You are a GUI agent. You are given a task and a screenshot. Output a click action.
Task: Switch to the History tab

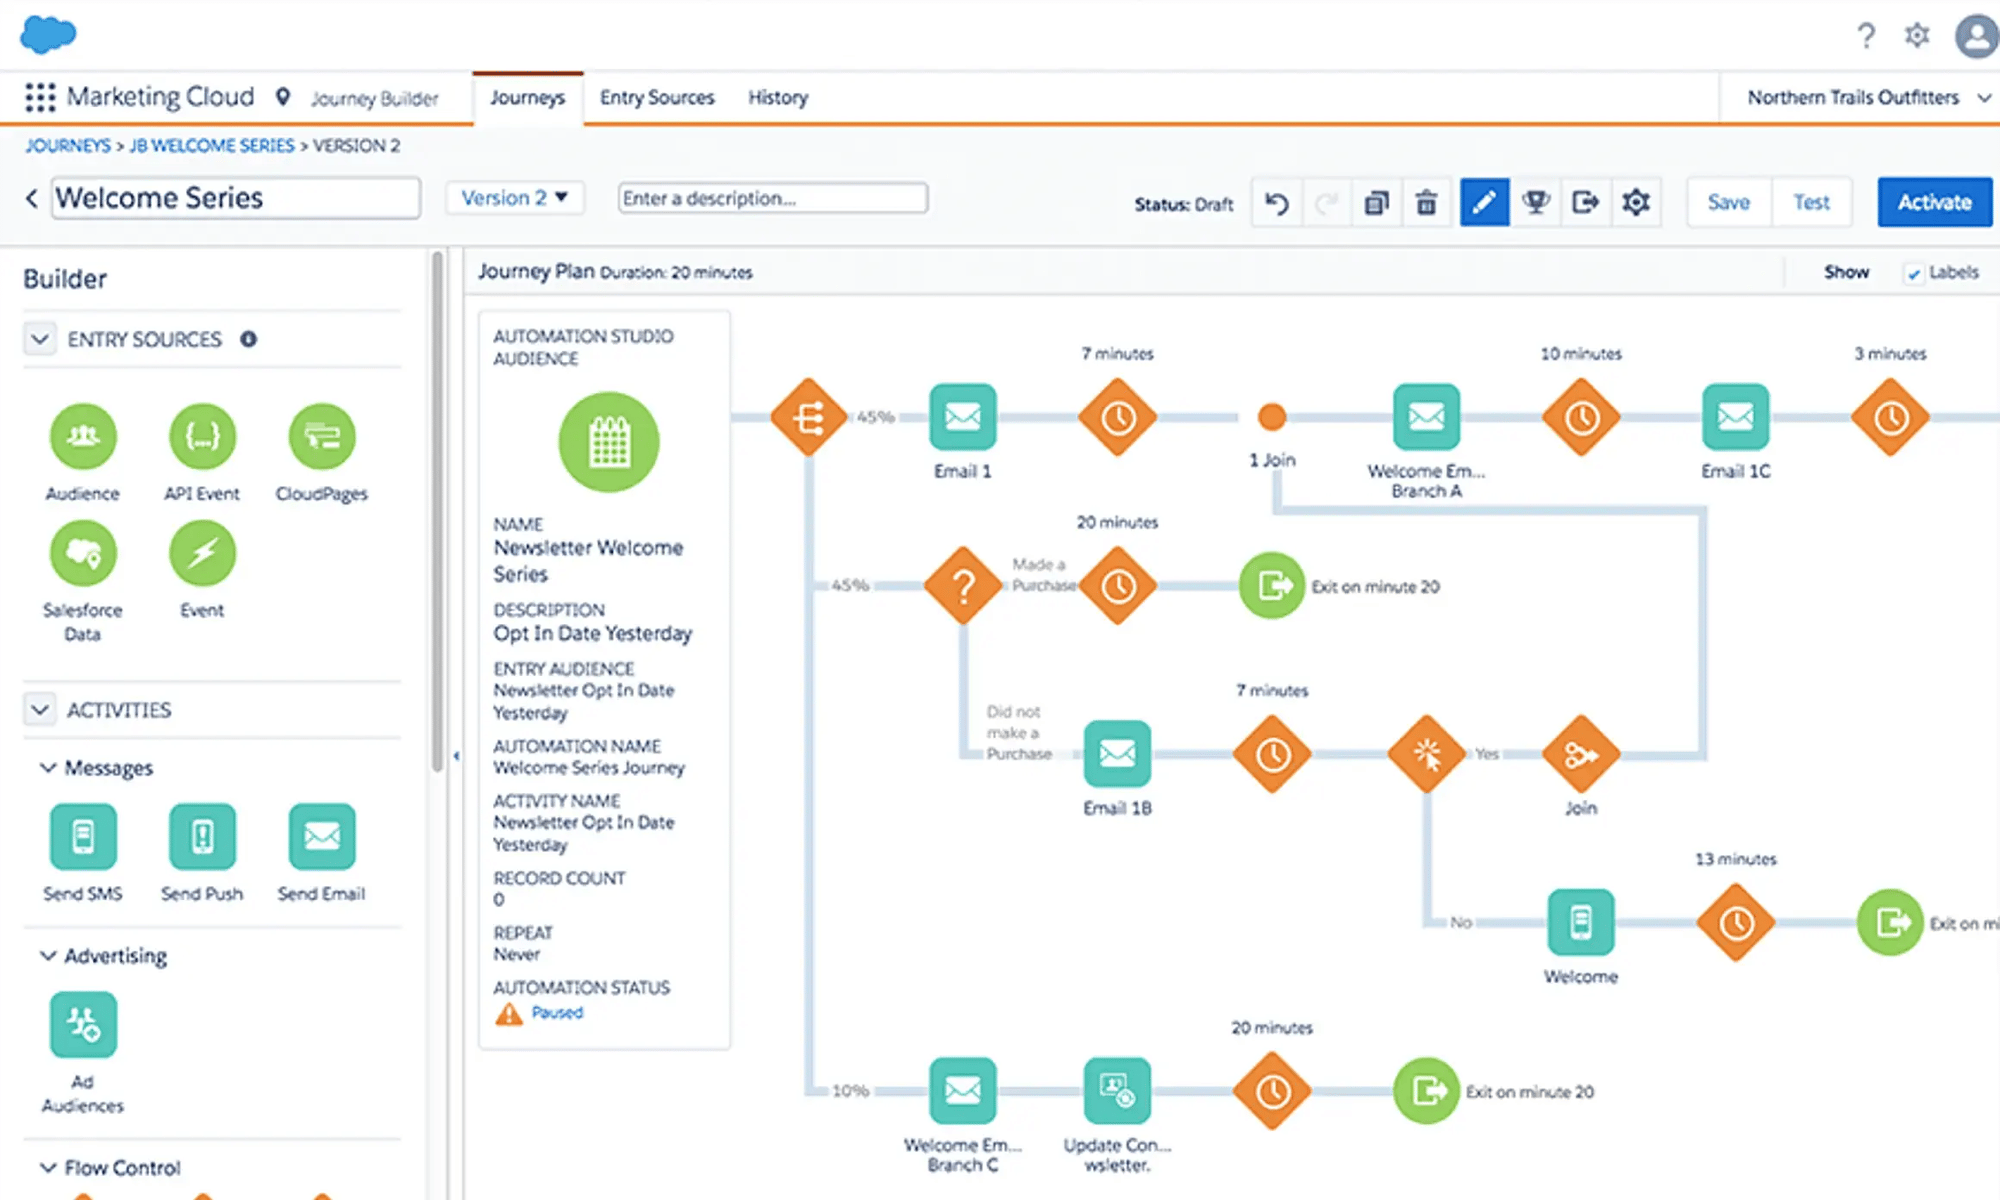tap(778, 98)
